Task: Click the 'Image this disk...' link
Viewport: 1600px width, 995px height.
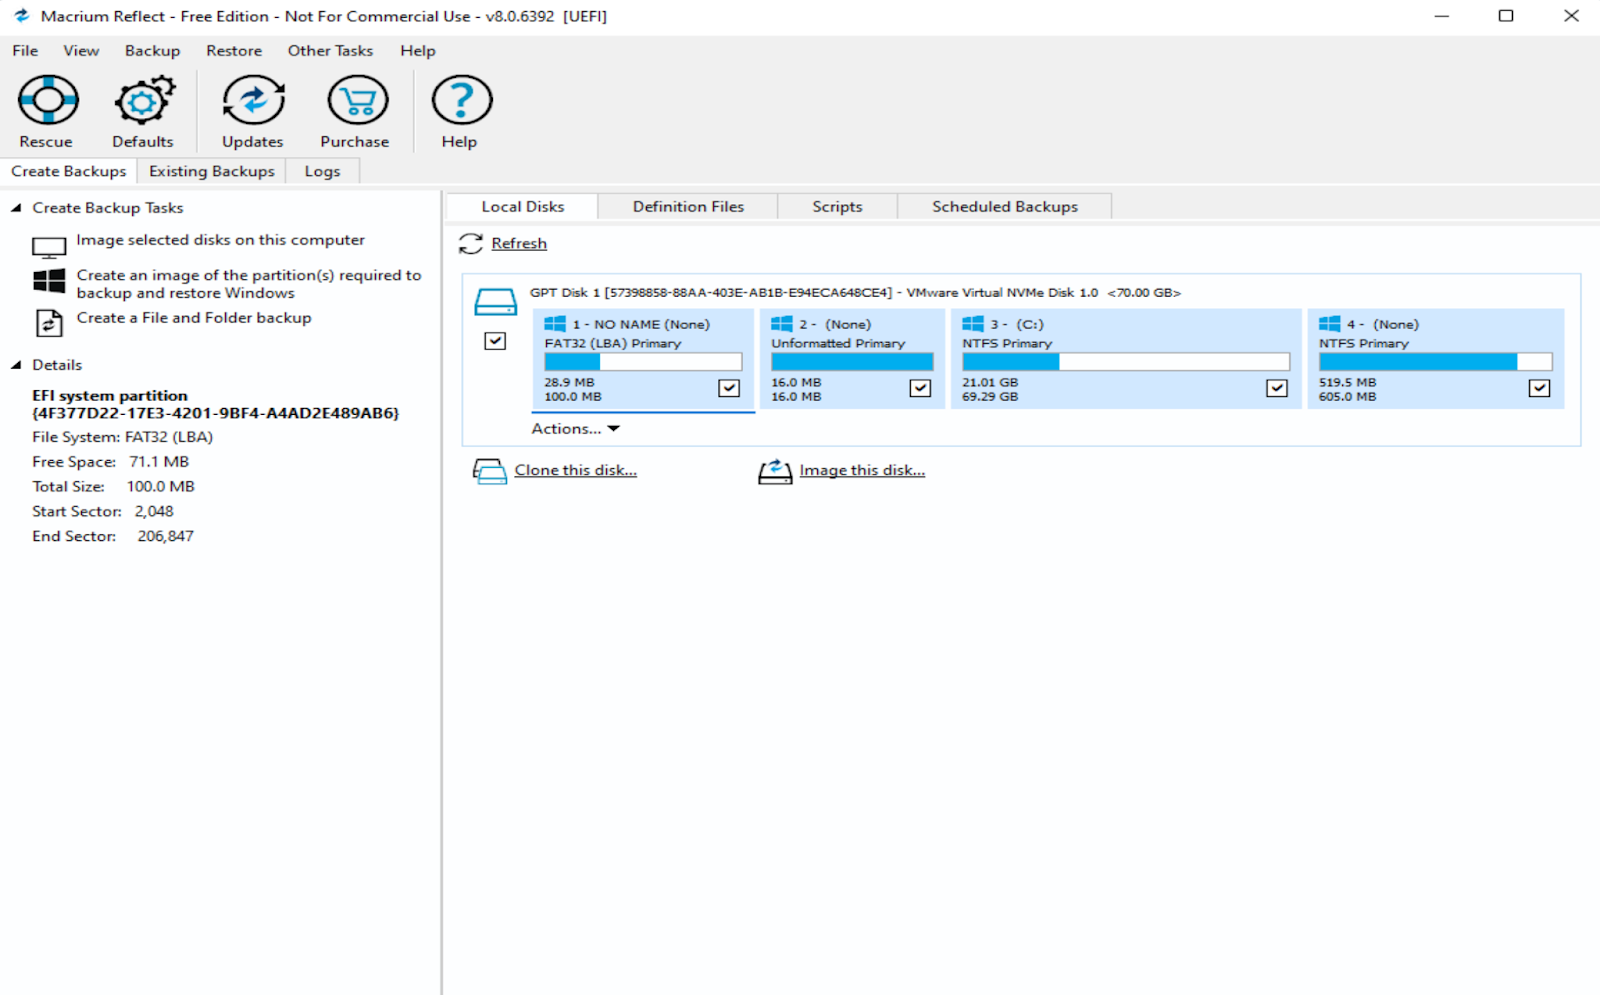Action: pos(862,470)
